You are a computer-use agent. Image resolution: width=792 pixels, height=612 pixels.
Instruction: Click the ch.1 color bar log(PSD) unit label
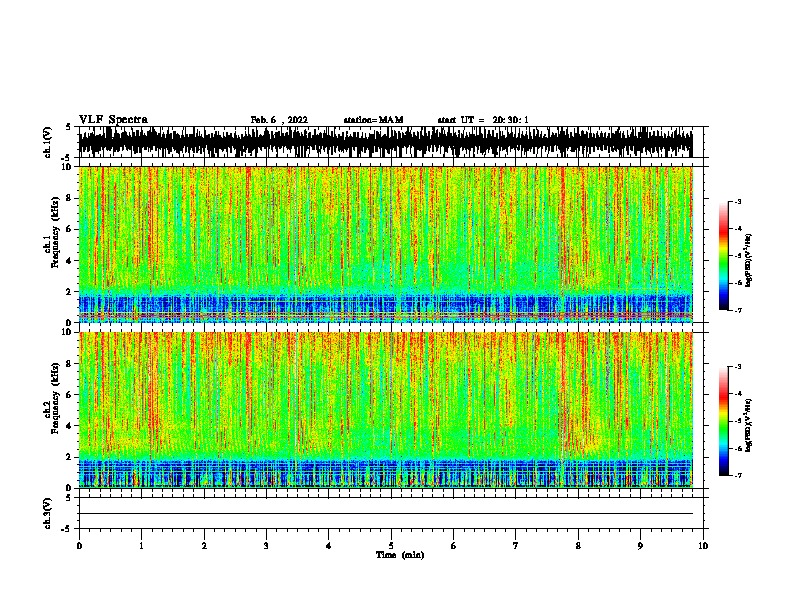pyautogui.click(x=748, y=261)
